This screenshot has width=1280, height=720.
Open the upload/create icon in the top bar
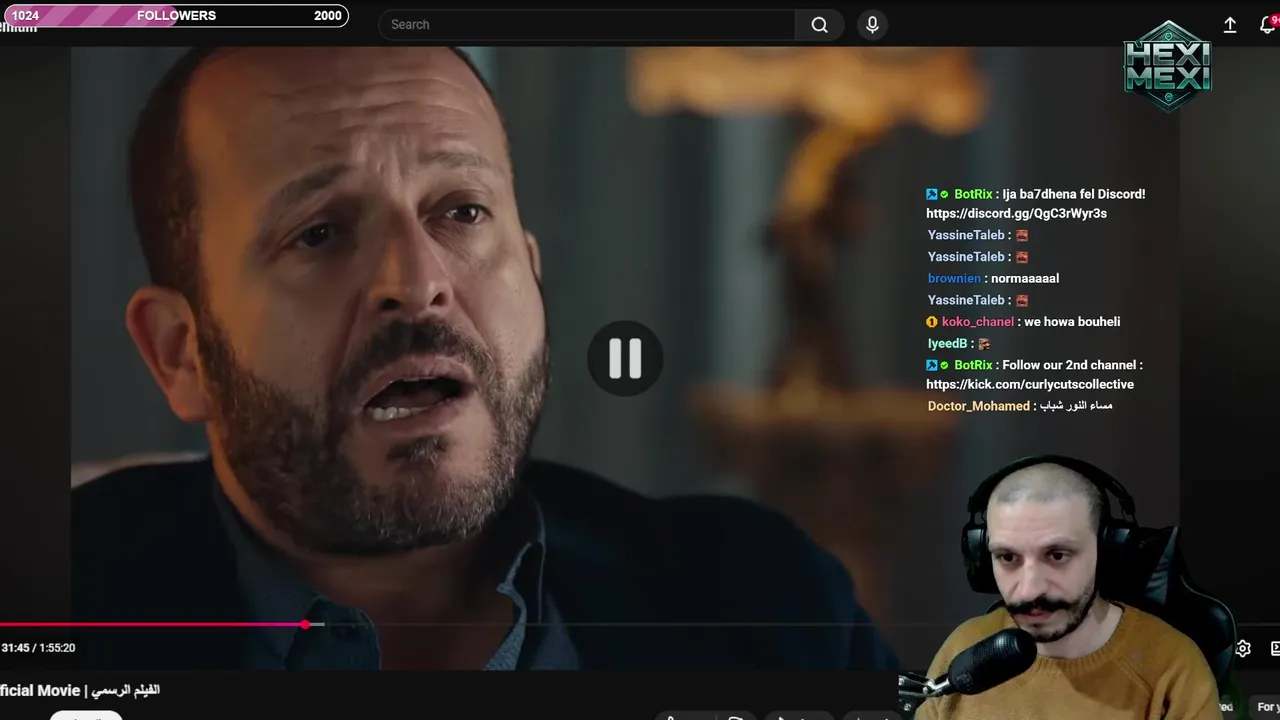pyautogui.click(x=1230, y=25)
